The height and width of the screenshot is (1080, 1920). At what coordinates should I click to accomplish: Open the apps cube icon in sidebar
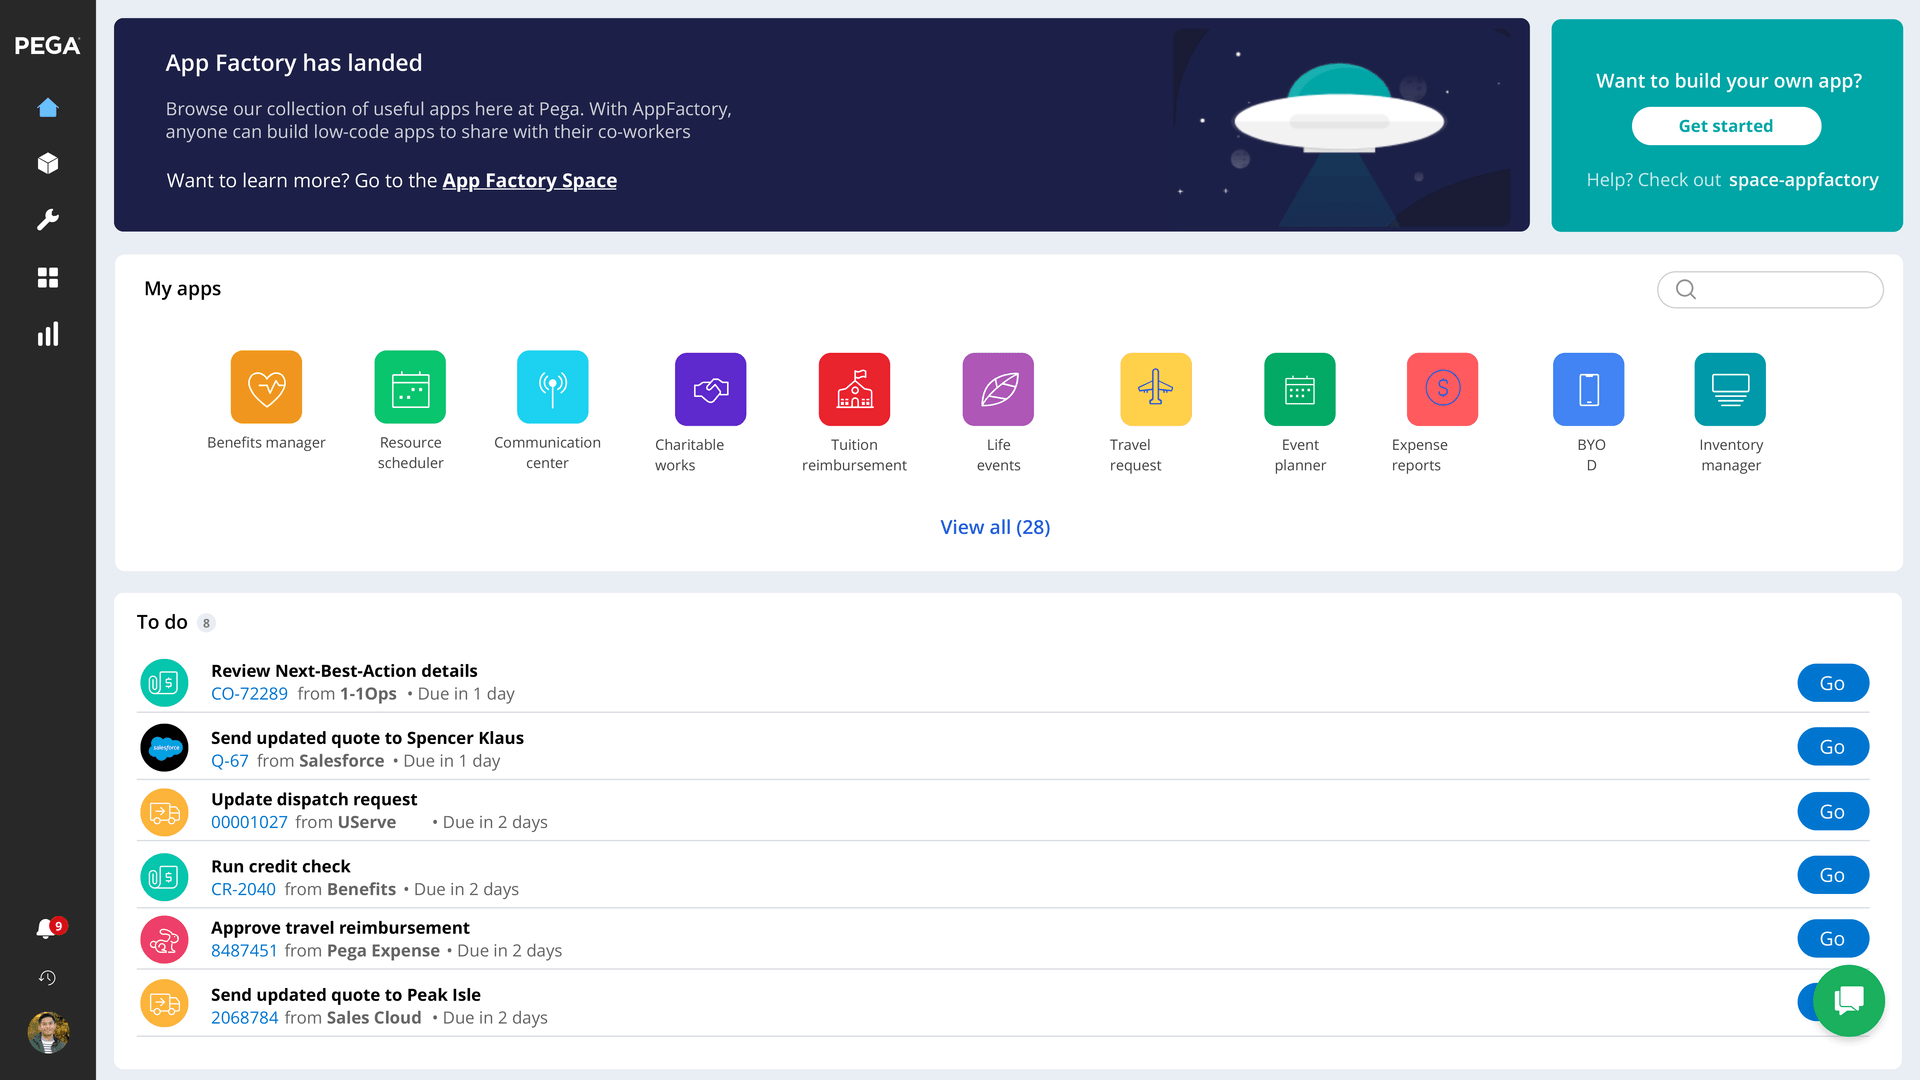coord(47,163)
